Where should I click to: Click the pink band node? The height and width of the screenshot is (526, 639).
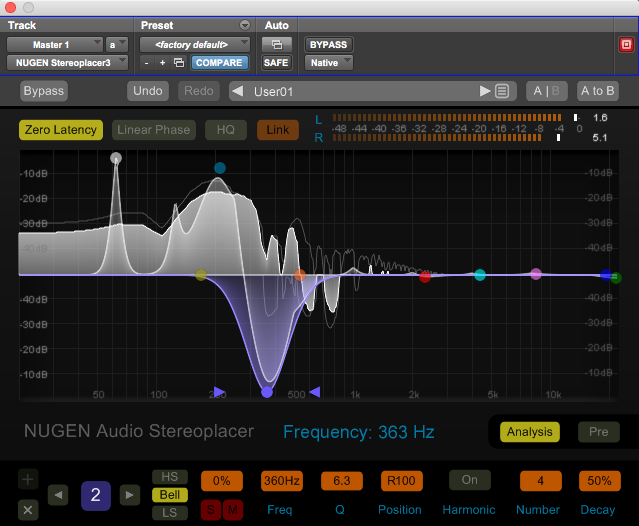[536, 274]
